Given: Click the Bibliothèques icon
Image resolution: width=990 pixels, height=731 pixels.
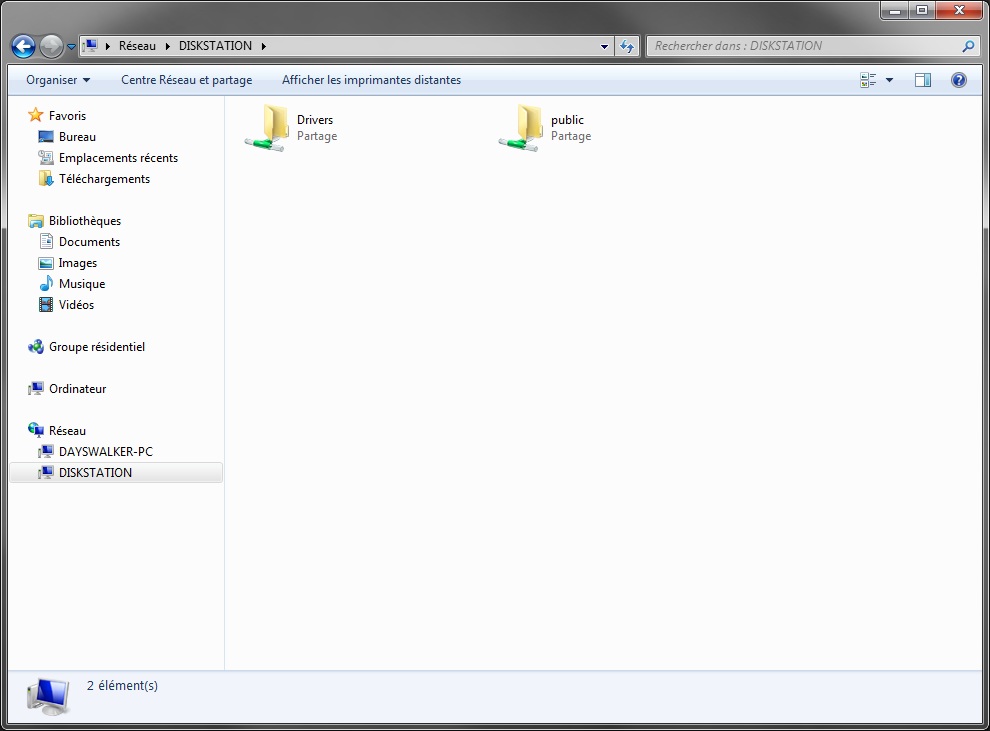Looking at the screenshot, I should (x=36, y=221).
